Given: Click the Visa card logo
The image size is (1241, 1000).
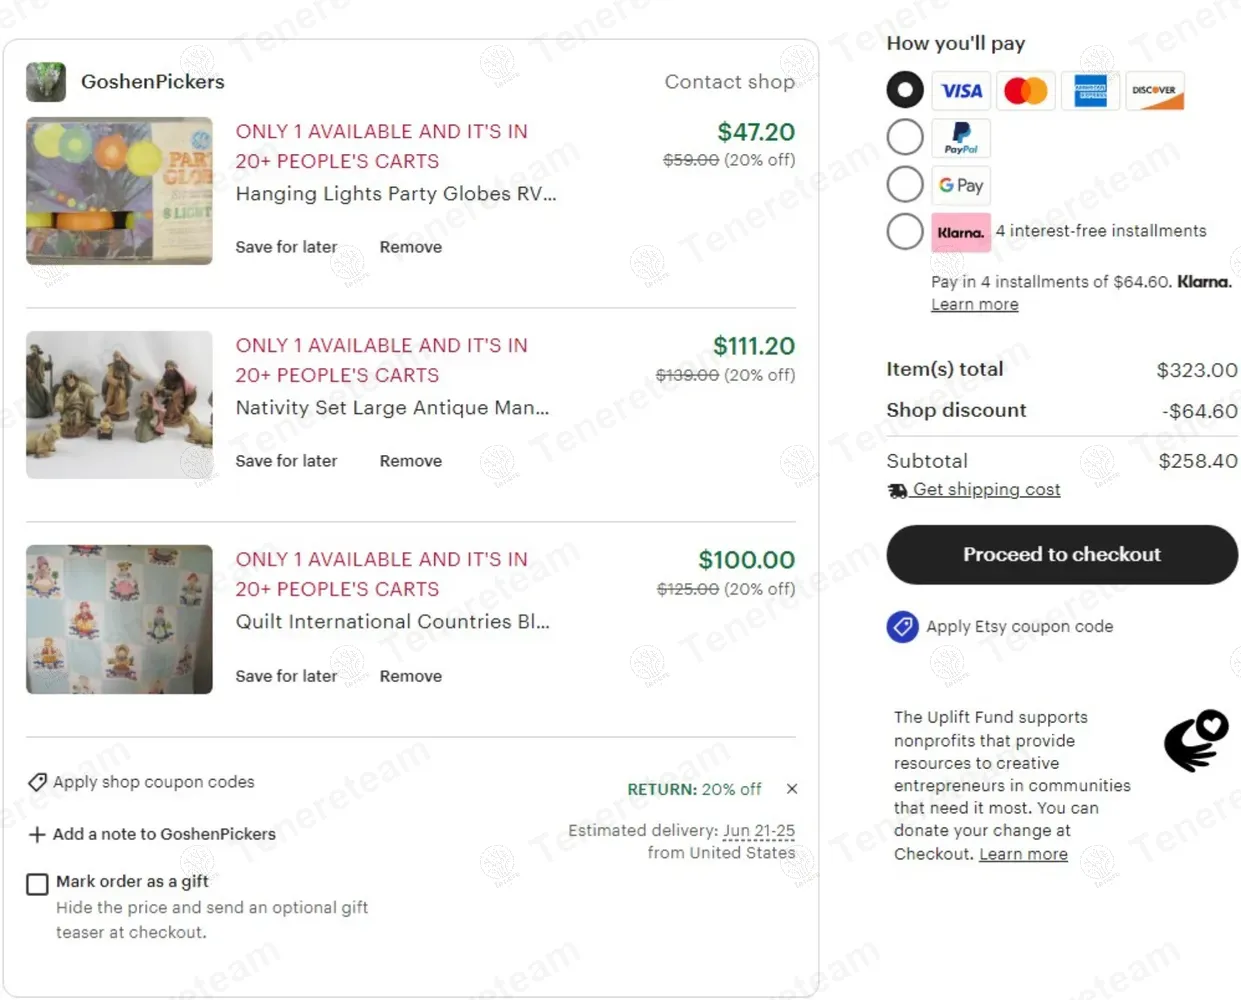Looking at the screenshot, I should point(961,91).
